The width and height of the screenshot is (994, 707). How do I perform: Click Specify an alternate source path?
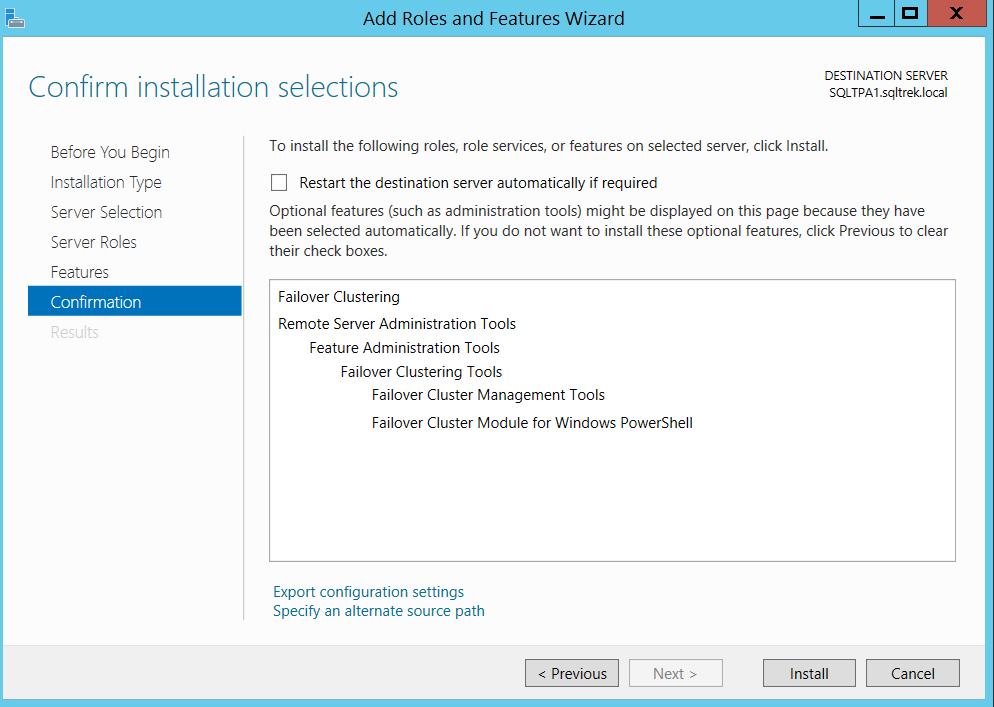click(x=379, y=611)
